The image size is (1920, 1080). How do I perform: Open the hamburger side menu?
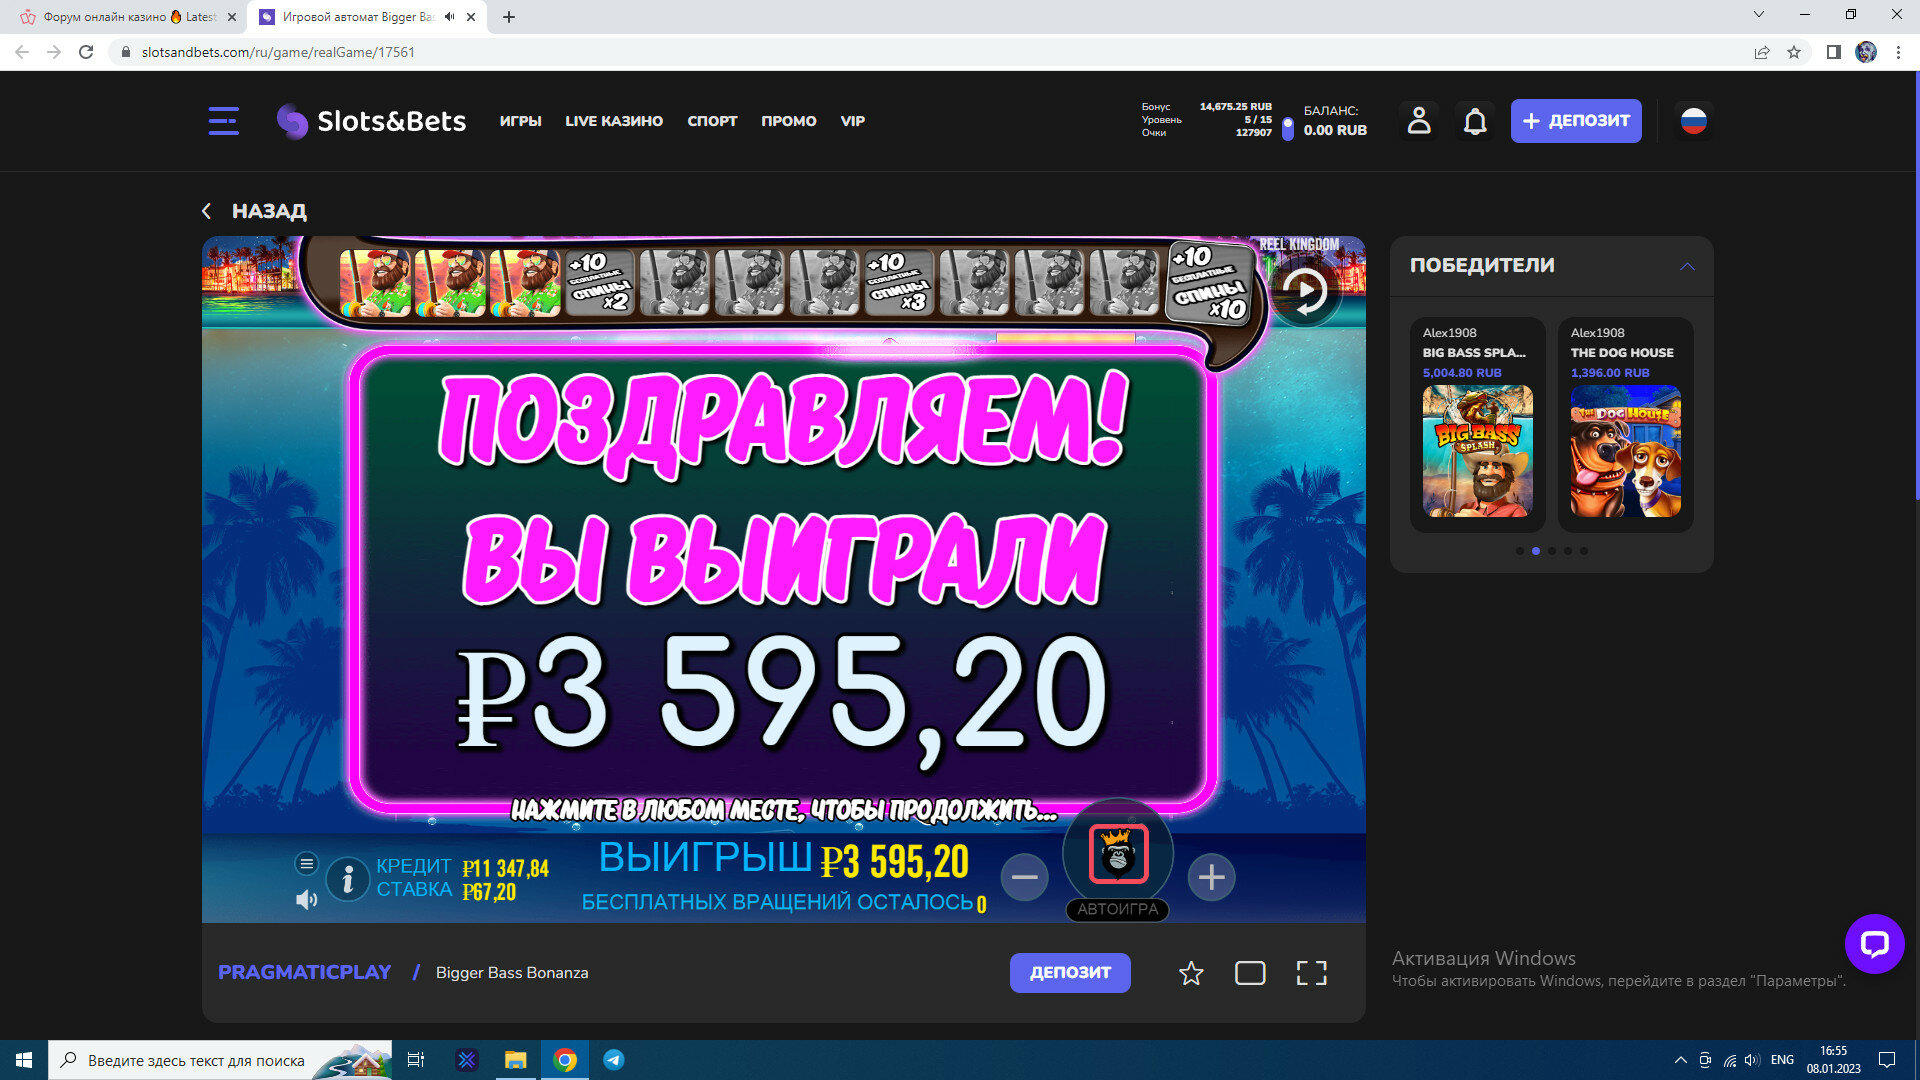pyautogui.click(x=223, y=121)
